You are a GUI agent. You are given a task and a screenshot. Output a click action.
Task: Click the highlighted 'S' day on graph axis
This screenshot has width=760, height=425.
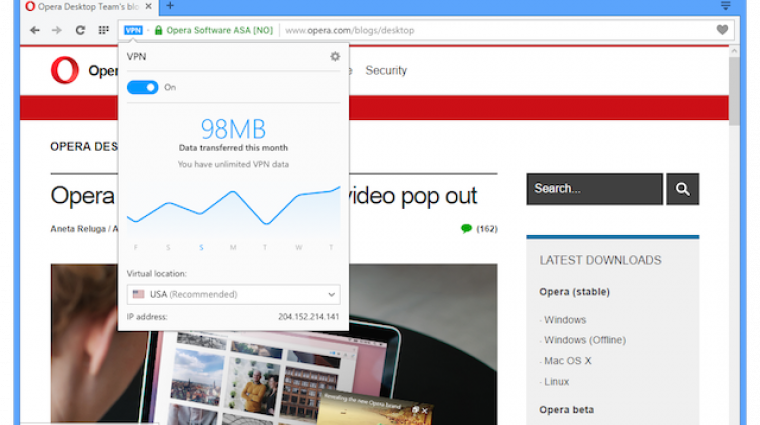coord(201,248)
